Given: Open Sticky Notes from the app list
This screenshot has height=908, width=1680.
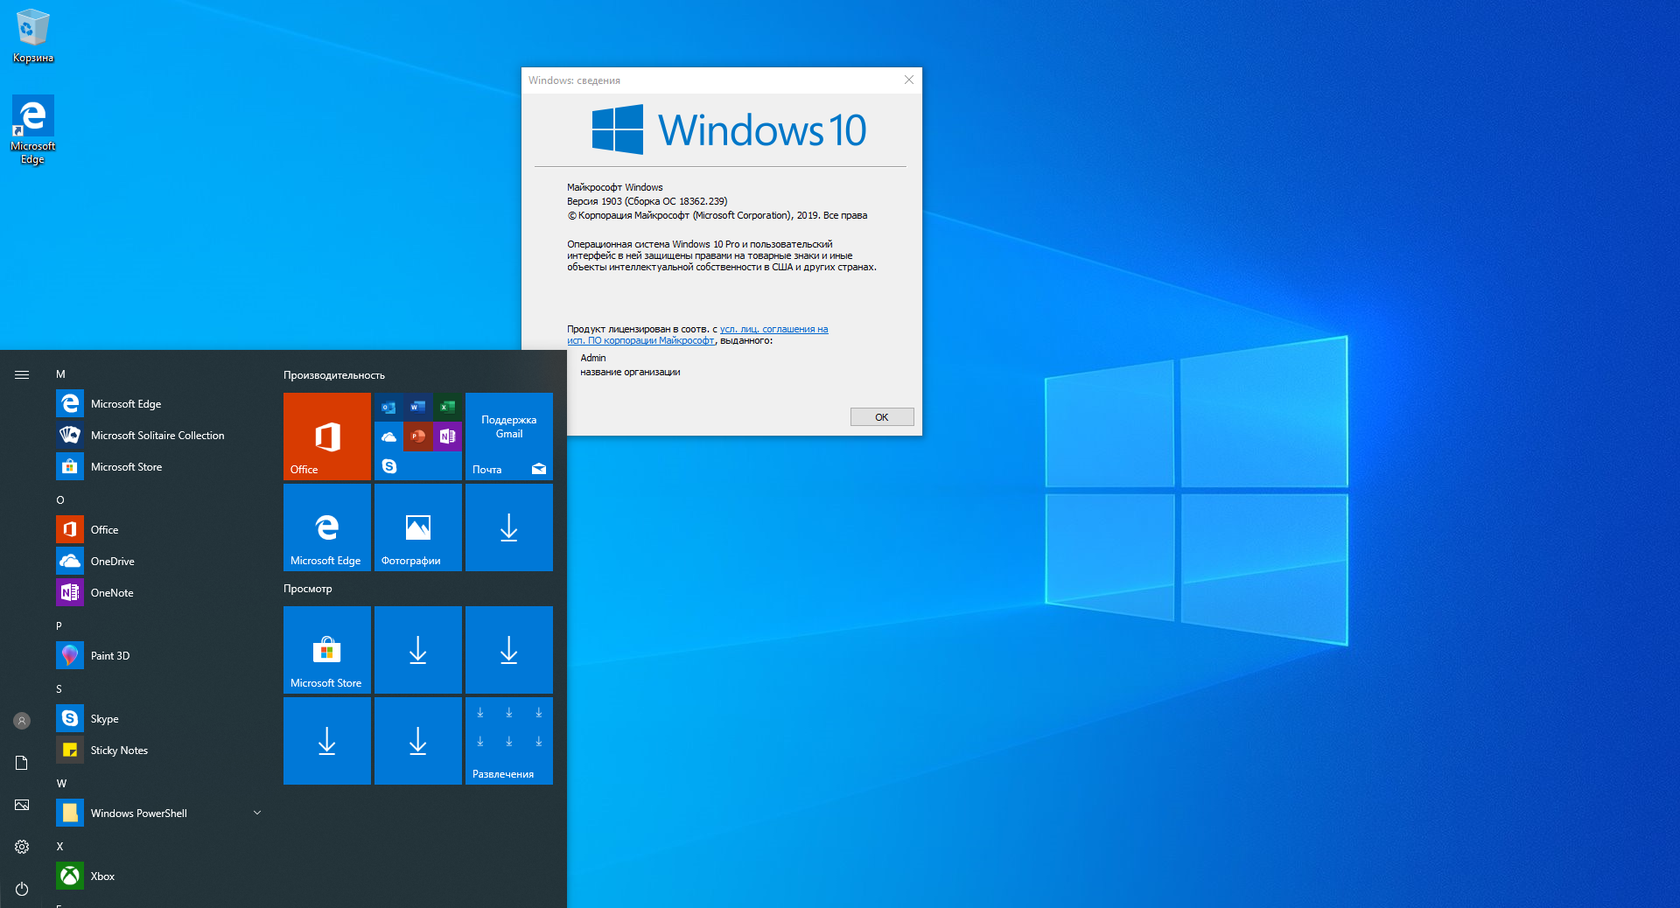Looking at the screenshot, I should coord(160,750).
